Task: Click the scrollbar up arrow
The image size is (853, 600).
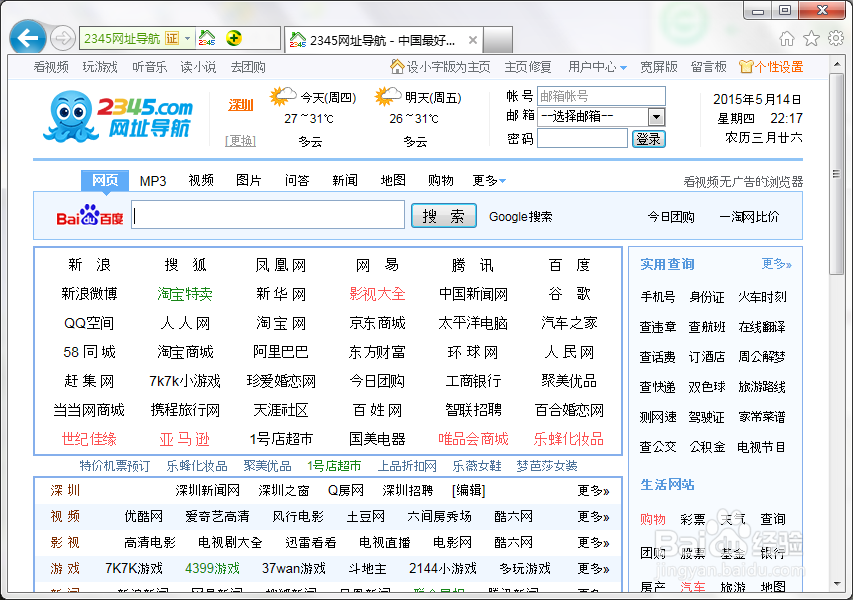Action: [x=837, y=65]
